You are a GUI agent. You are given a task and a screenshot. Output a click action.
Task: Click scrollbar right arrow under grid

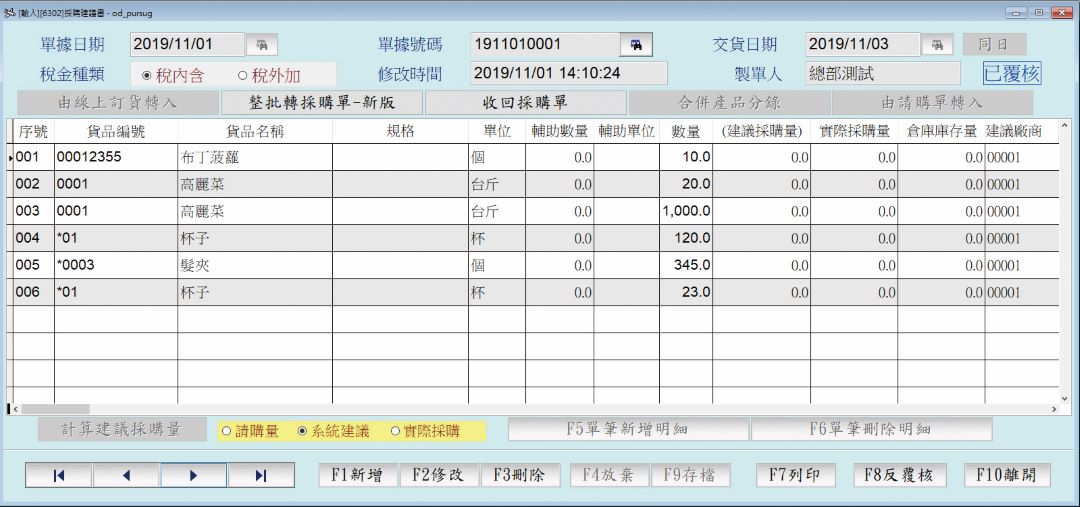[1054, 409]
